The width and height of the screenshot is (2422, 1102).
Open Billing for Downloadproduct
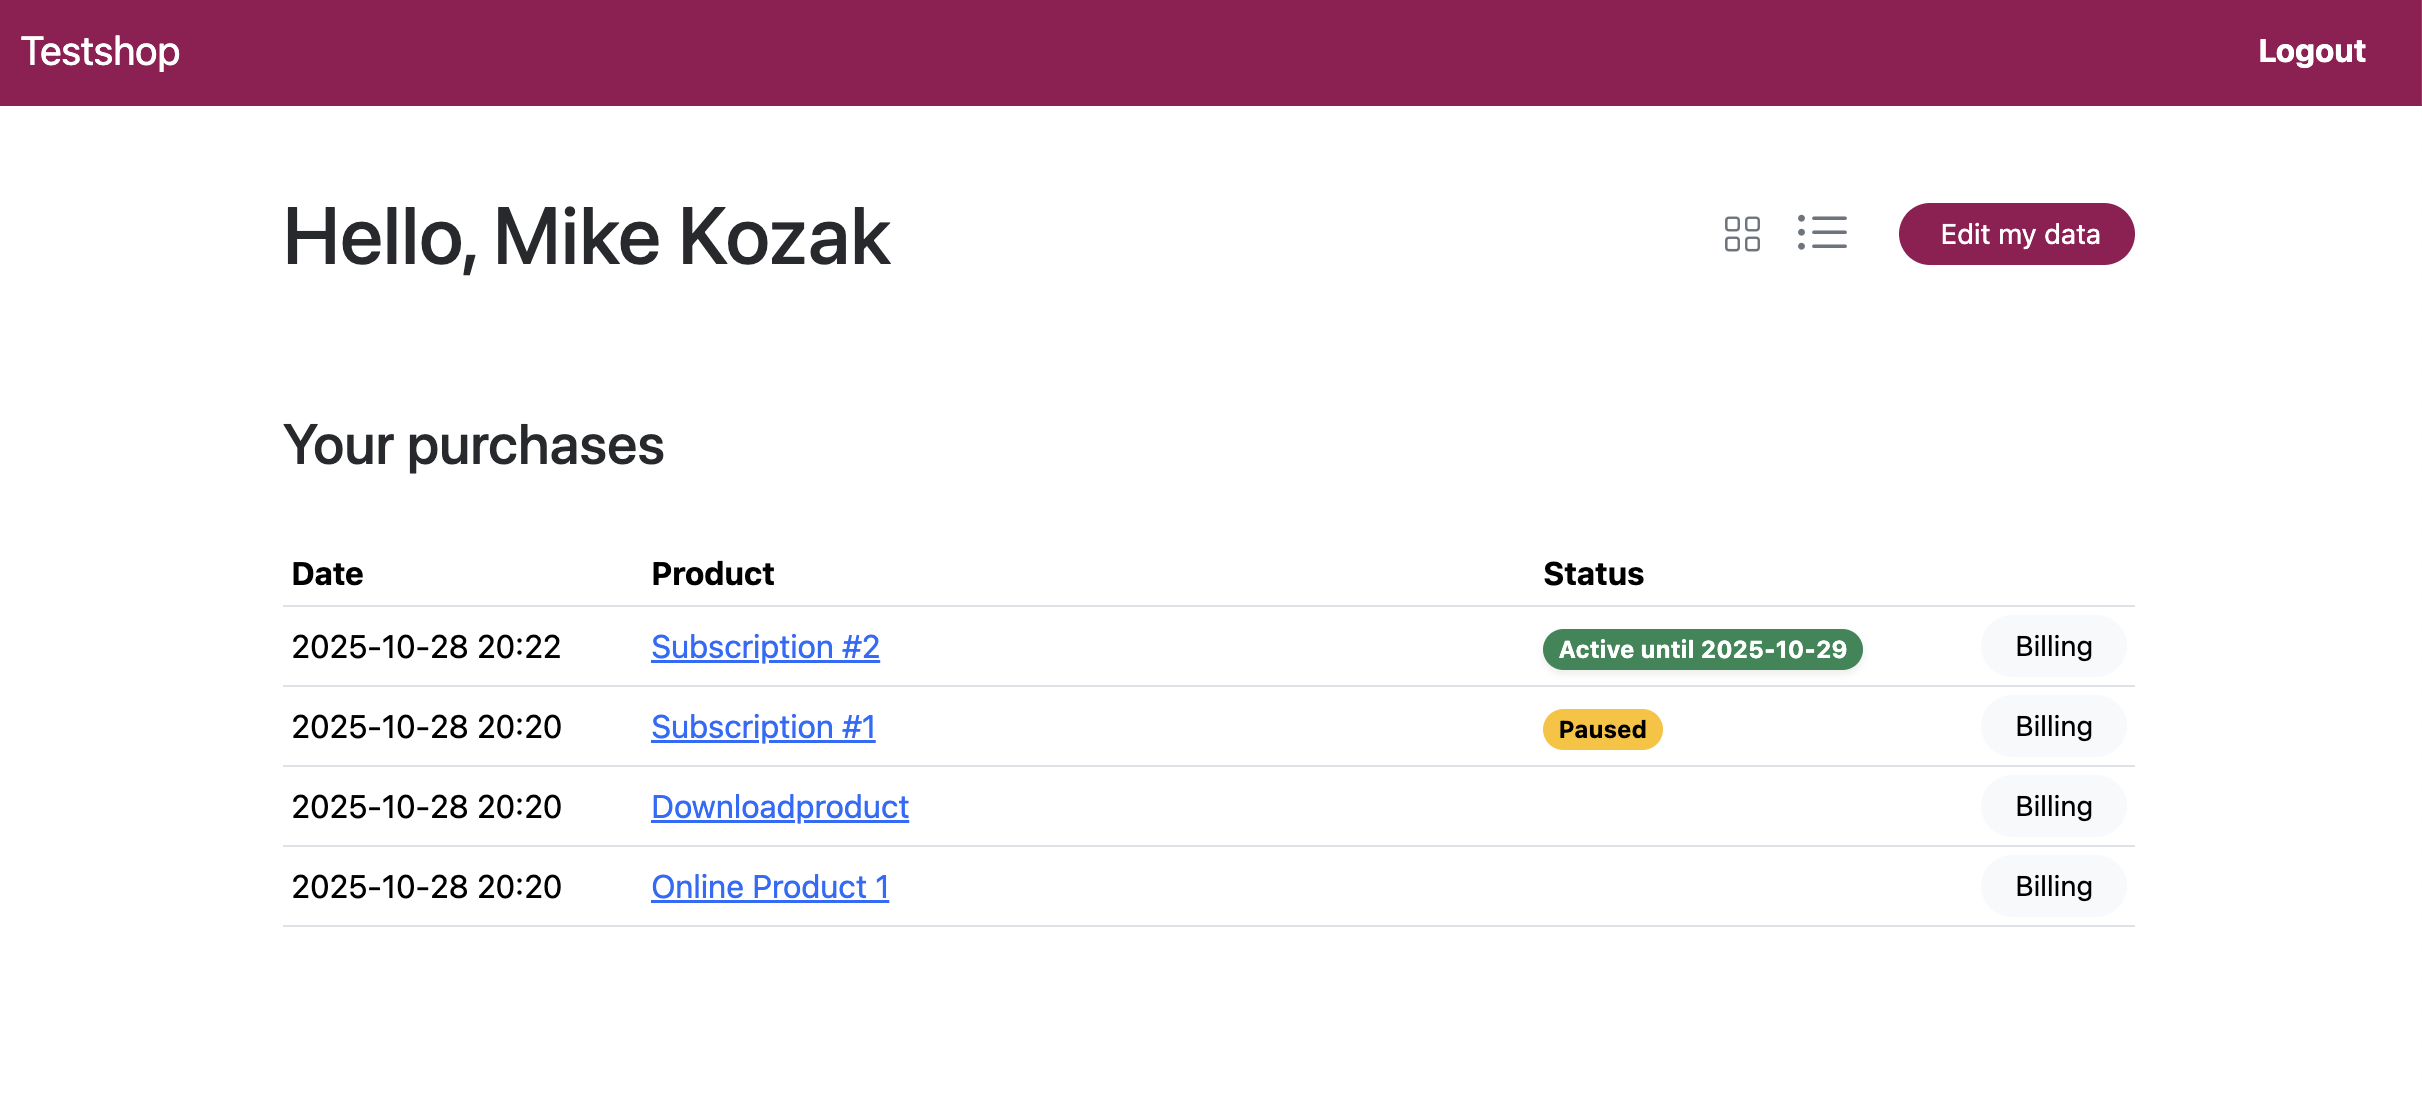point(2053,807)
